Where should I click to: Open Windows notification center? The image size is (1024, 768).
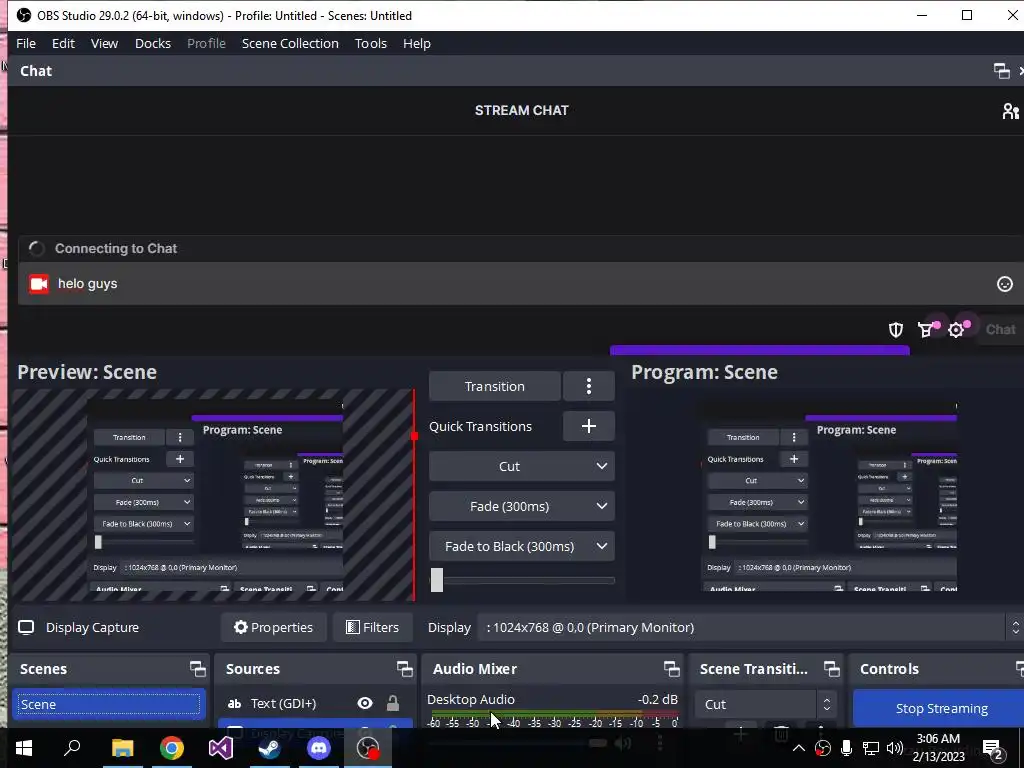[993, 748]
